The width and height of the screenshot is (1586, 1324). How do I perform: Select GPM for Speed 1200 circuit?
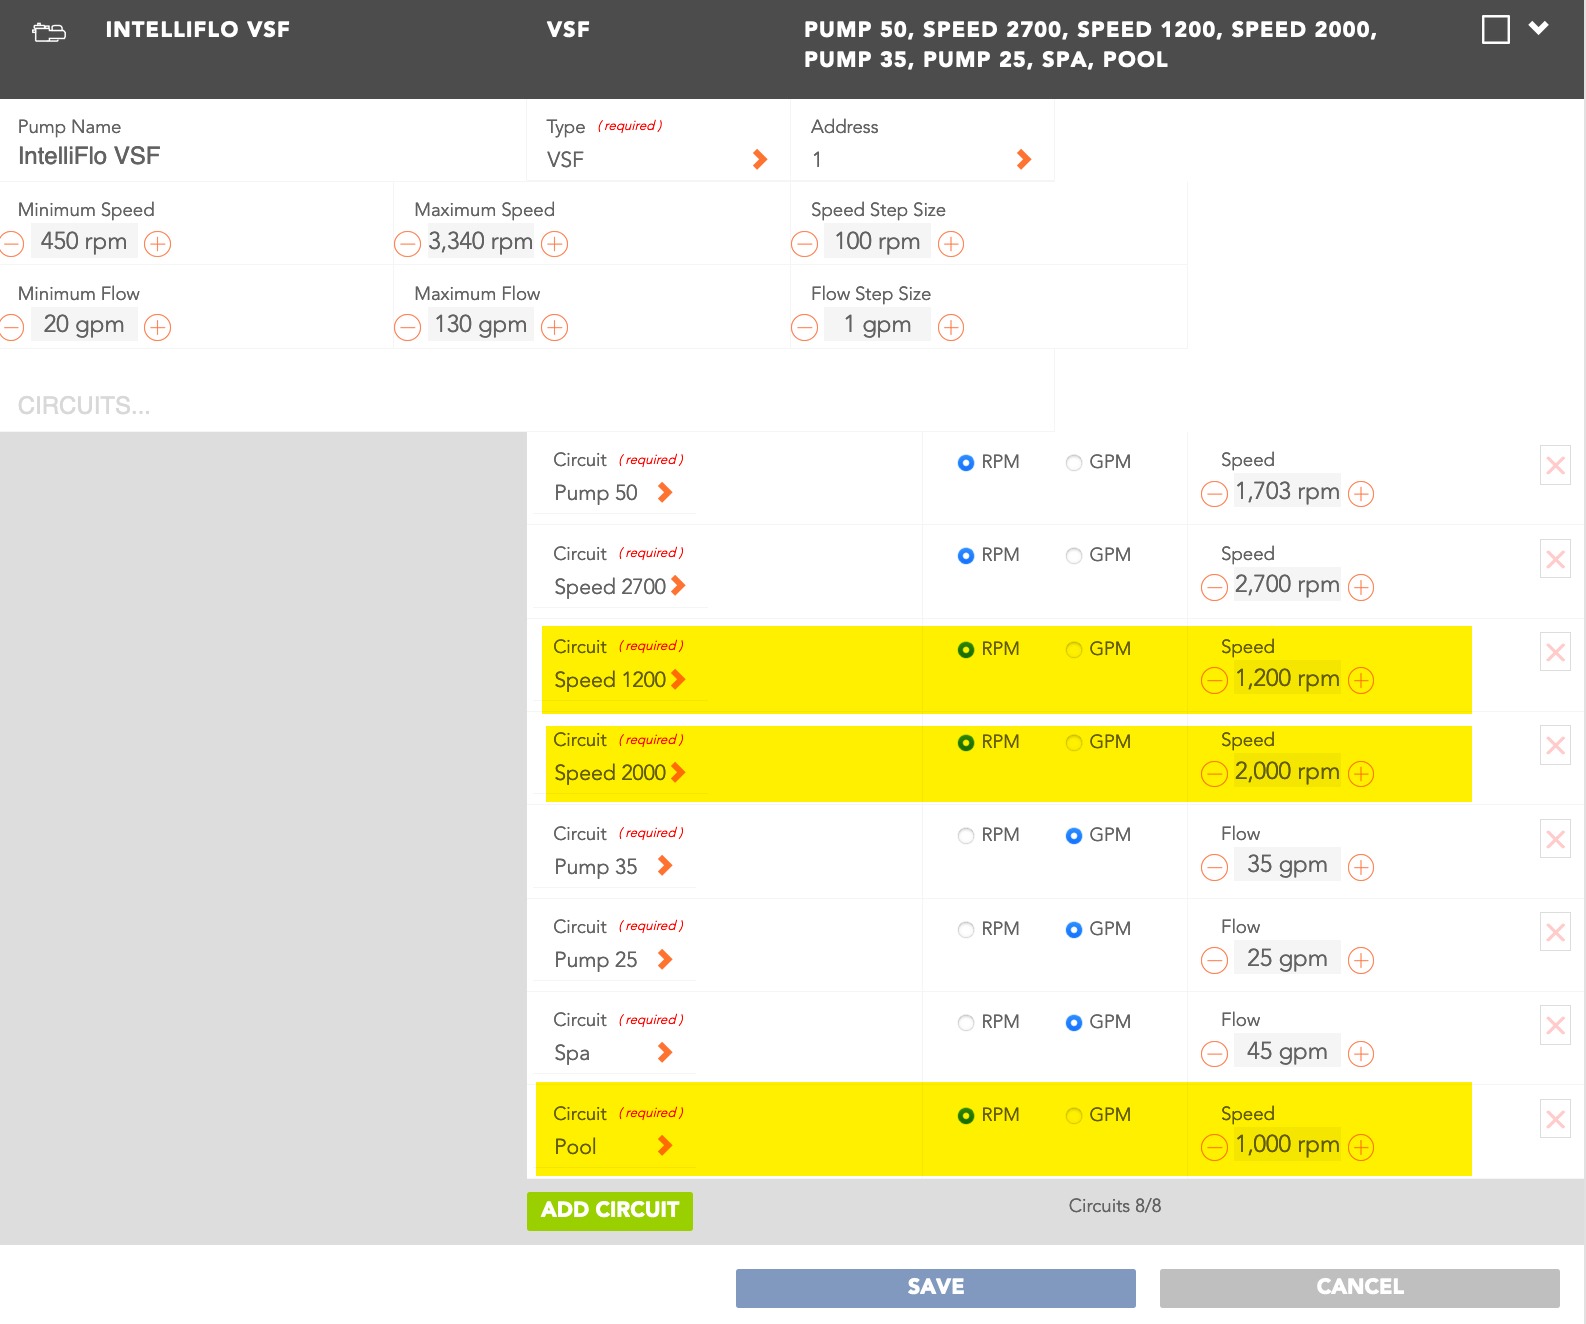[x=1074, y=650]
